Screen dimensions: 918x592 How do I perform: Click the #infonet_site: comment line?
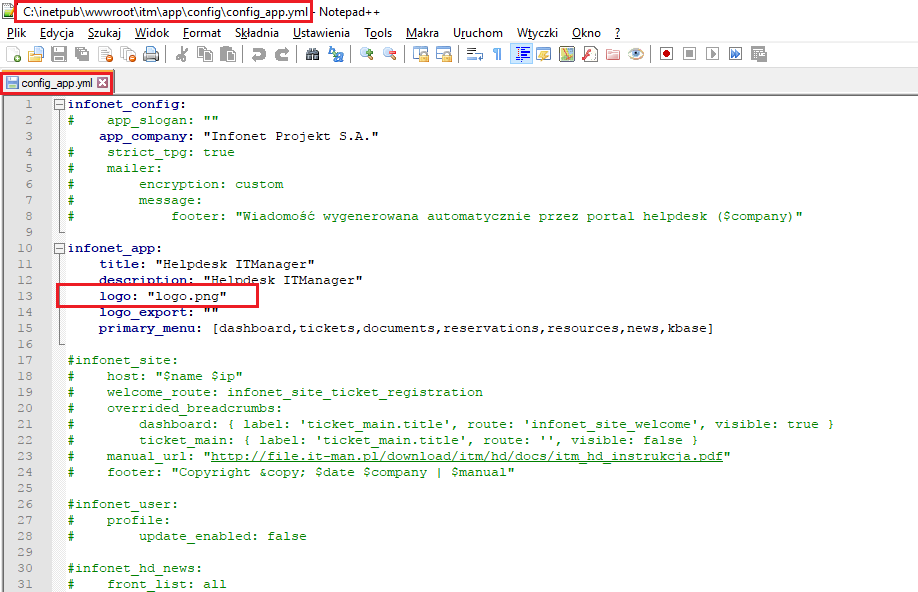(122, 360)
